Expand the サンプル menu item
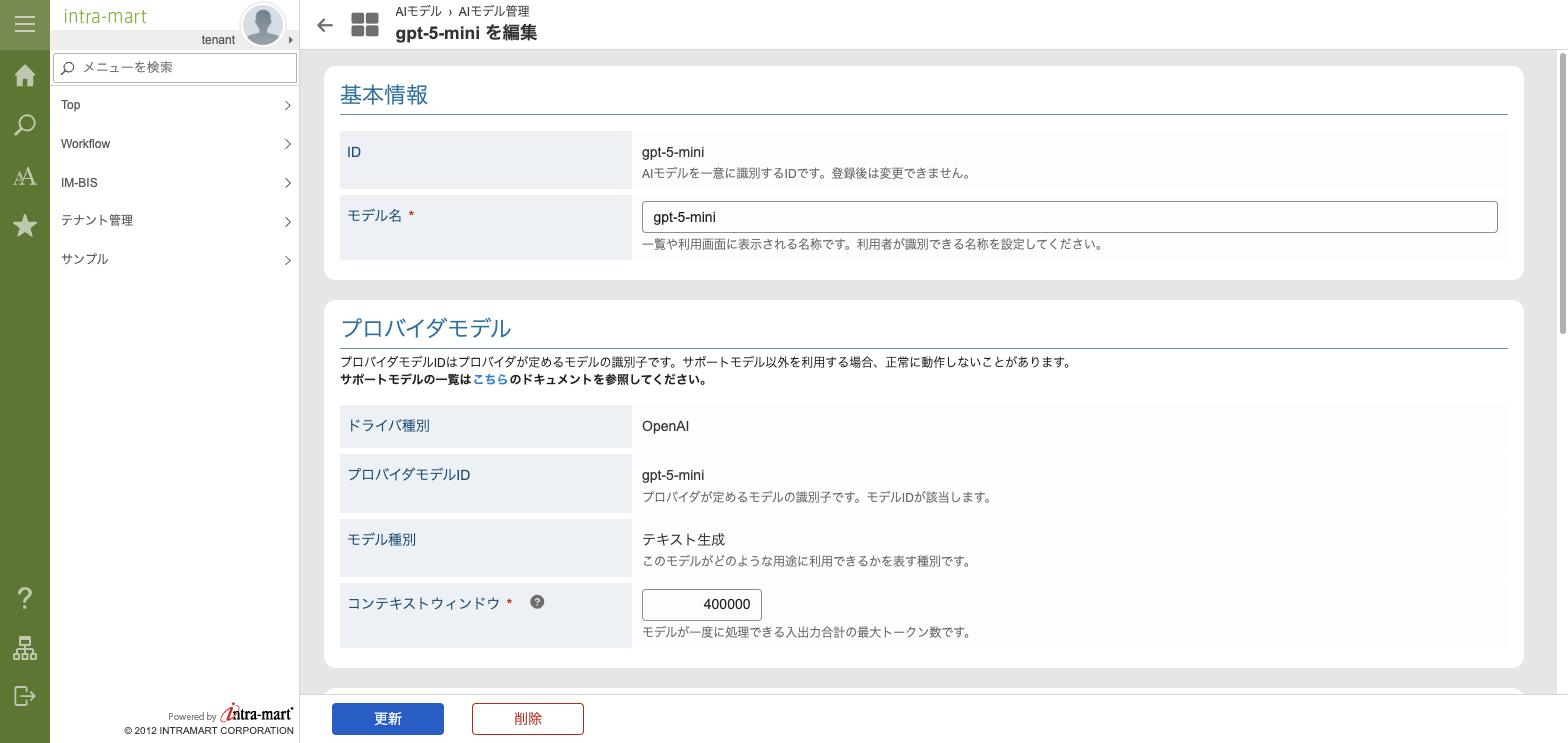1568x743 pixels. tap(175, 259)
